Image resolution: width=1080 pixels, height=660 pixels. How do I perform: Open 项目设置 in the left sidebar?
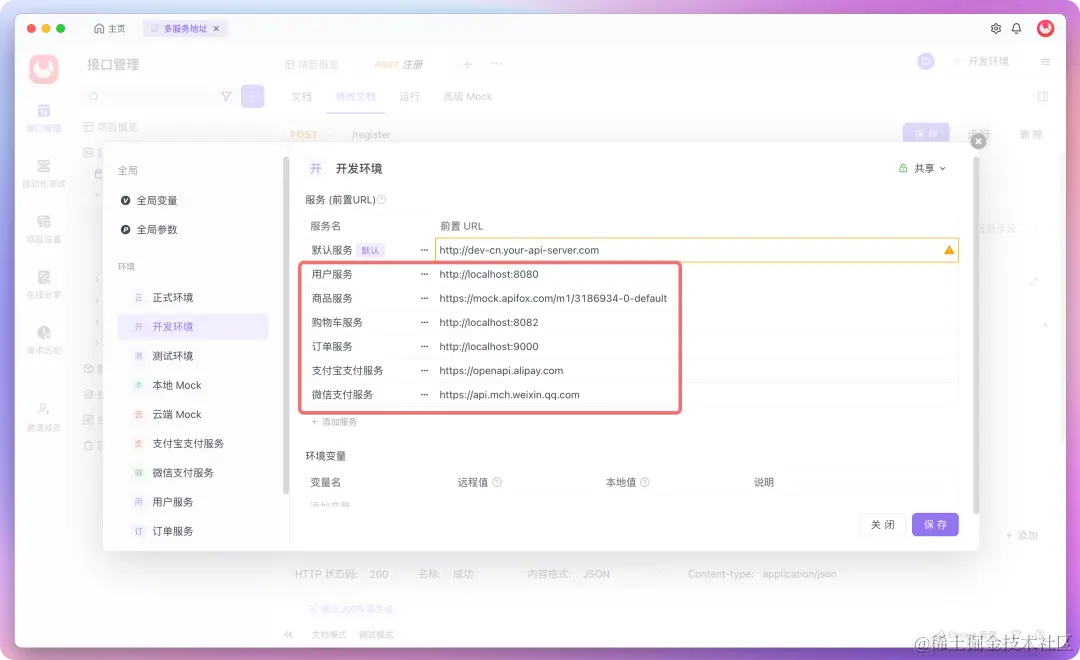(43, 229)
